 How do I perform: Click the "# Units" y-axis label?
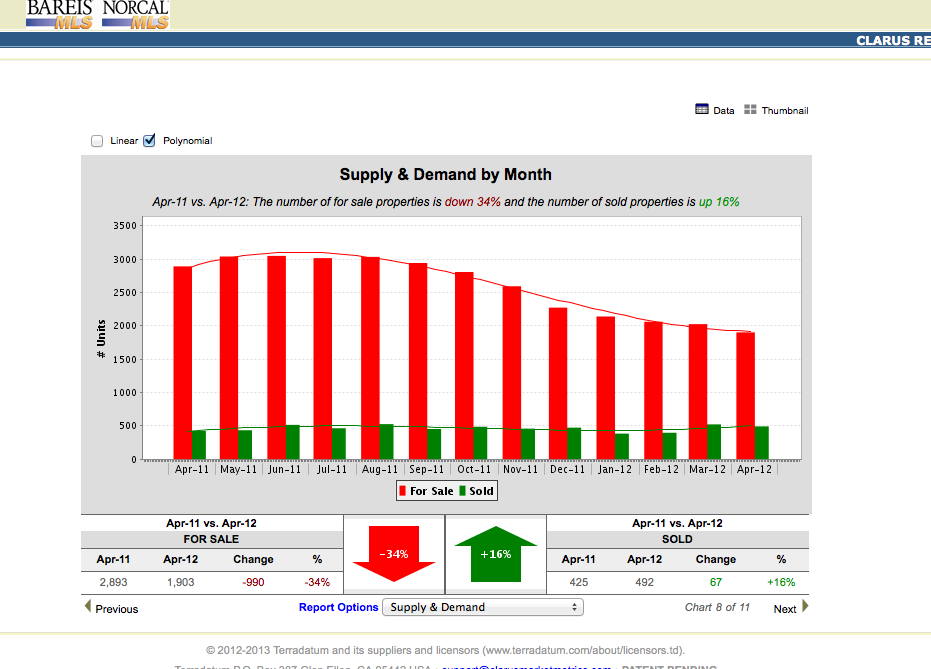[x=101, y=338]
